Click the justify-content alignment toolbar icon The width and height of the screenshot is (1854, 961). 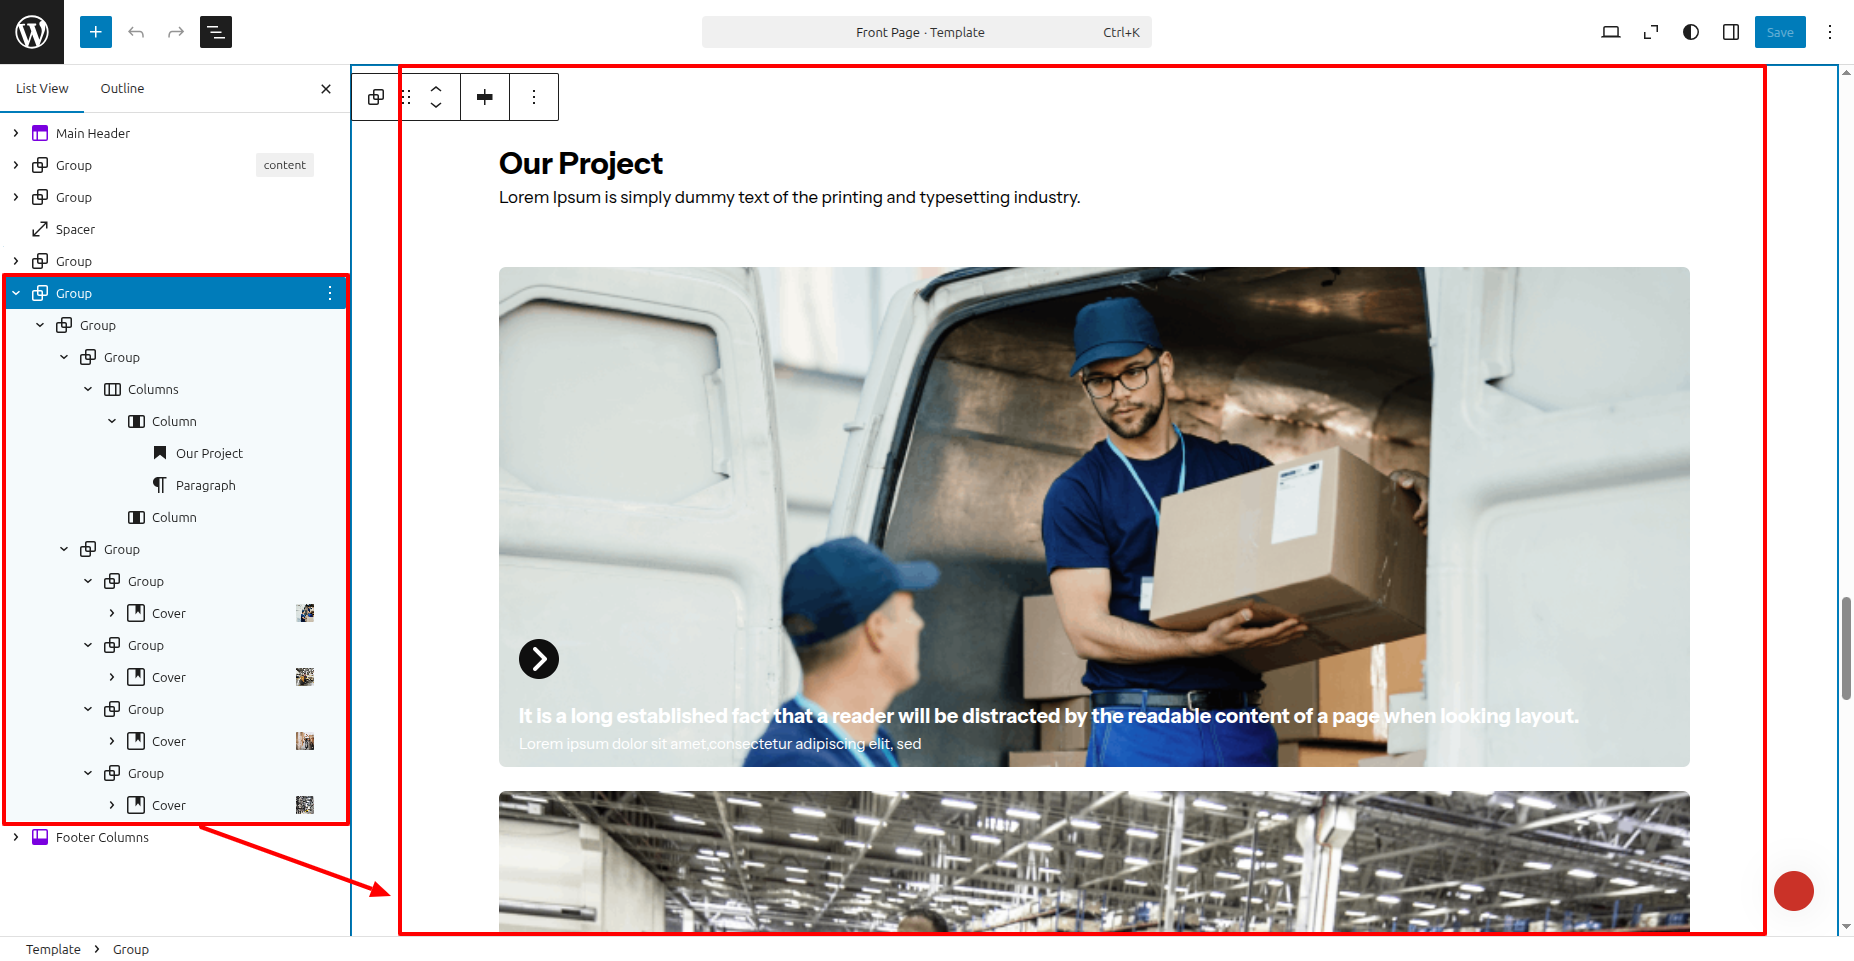pos(485,97)
